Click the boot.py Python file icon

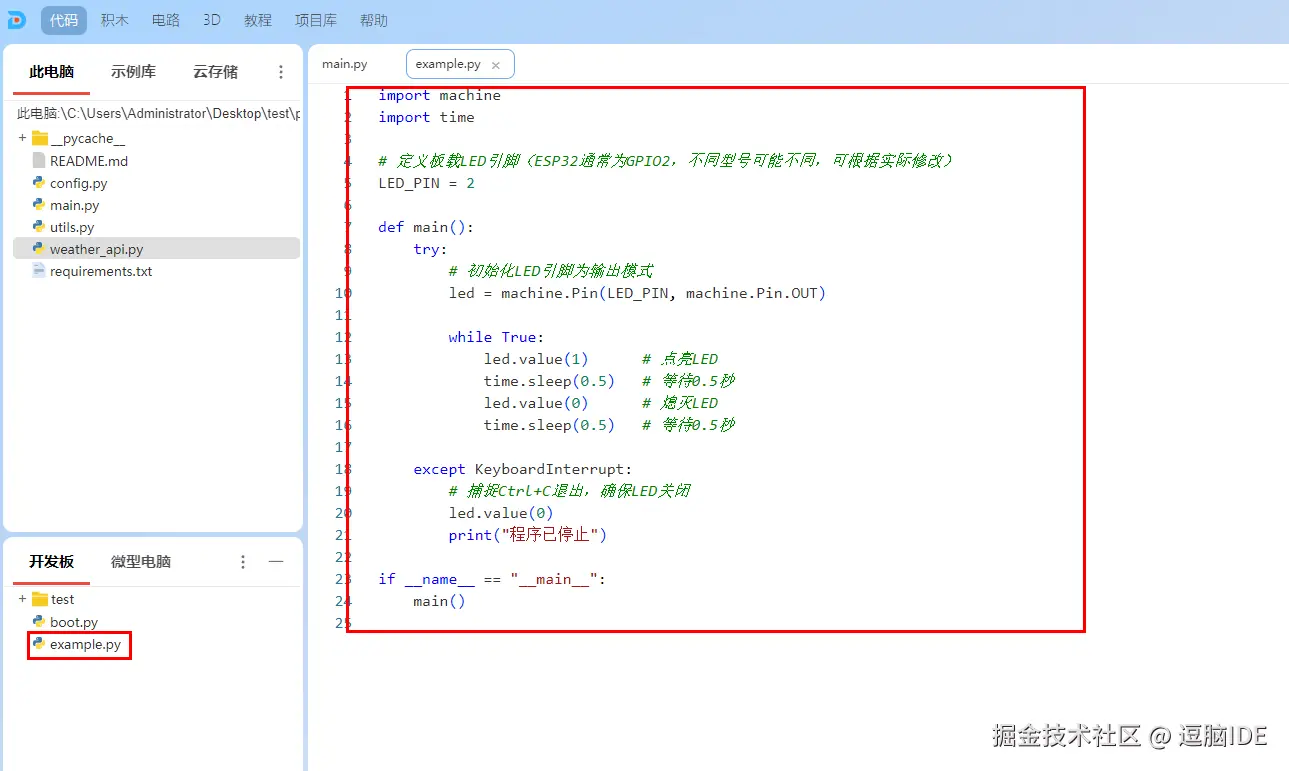[39, 622]
